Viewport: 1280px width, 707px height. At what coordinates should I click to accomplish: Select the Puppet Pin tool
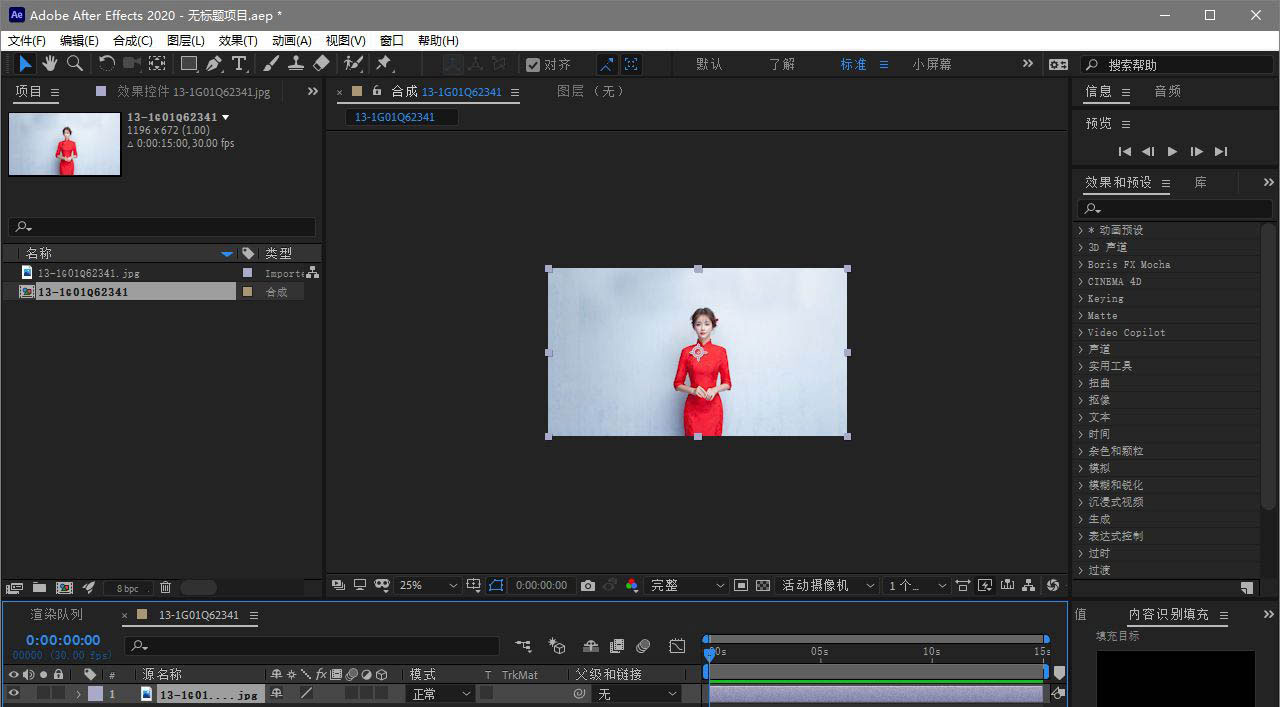pos(384,64)
